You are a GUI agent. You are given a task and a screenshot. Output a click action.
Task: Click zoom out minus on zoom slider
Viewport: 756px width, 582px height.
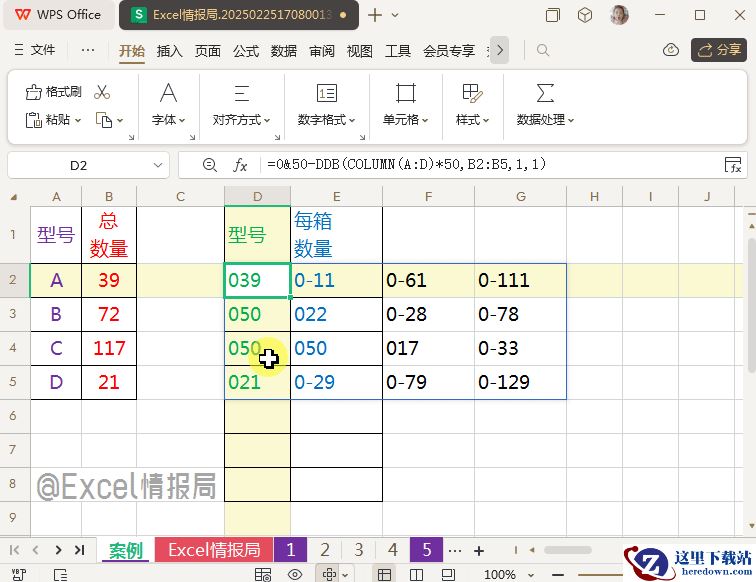click(558, 575)
